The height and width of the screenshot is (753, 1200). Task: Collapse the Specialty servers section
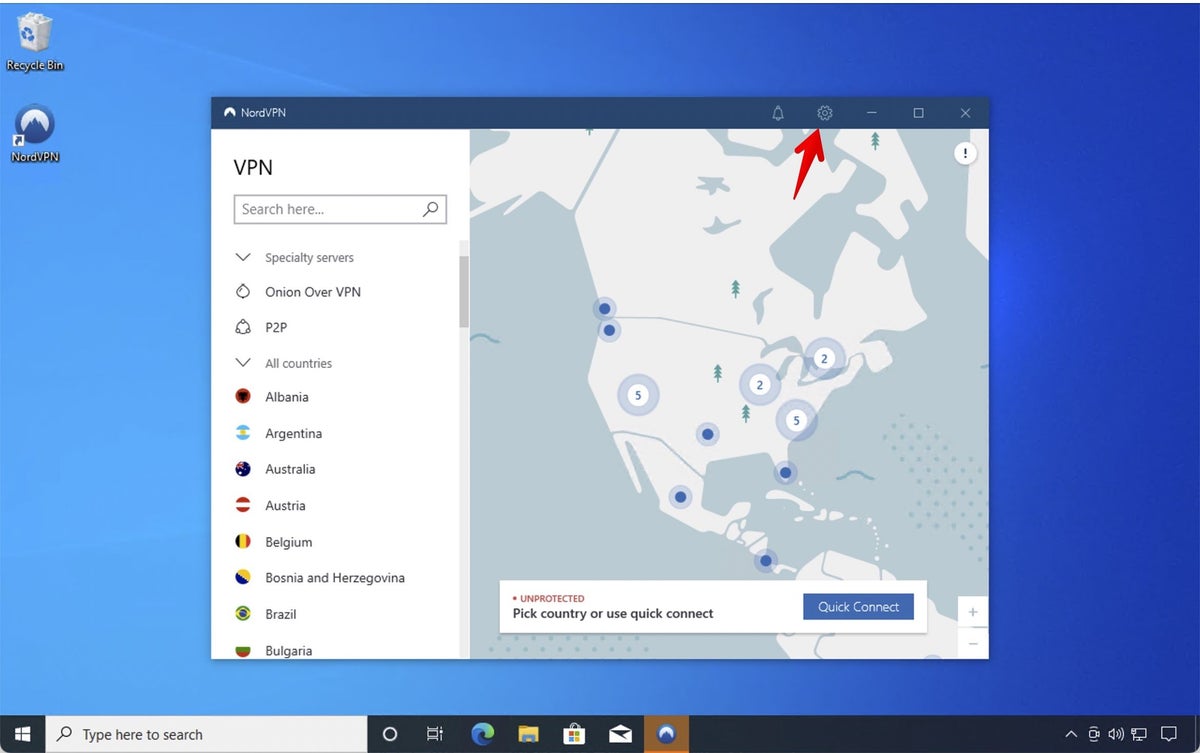tap(242, 257)
